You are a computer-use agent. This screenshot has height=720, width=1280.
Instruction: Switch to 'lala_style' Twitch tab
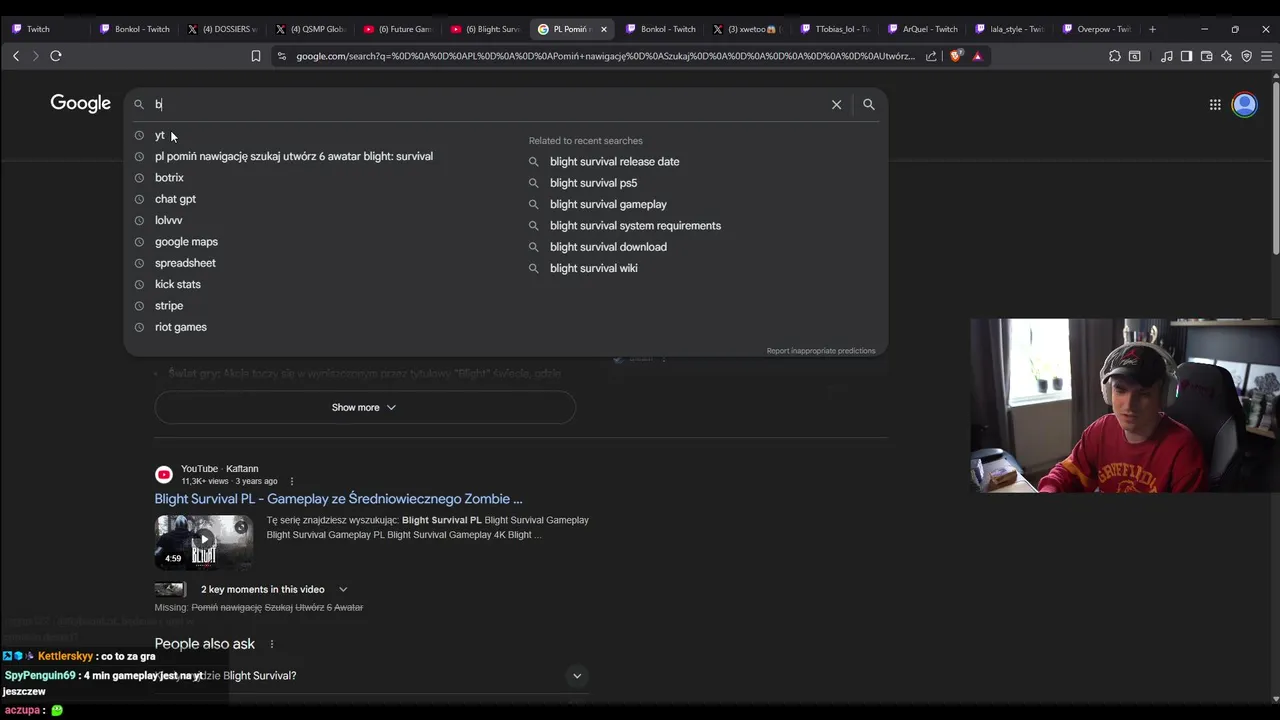click(x=1010, y=29)
